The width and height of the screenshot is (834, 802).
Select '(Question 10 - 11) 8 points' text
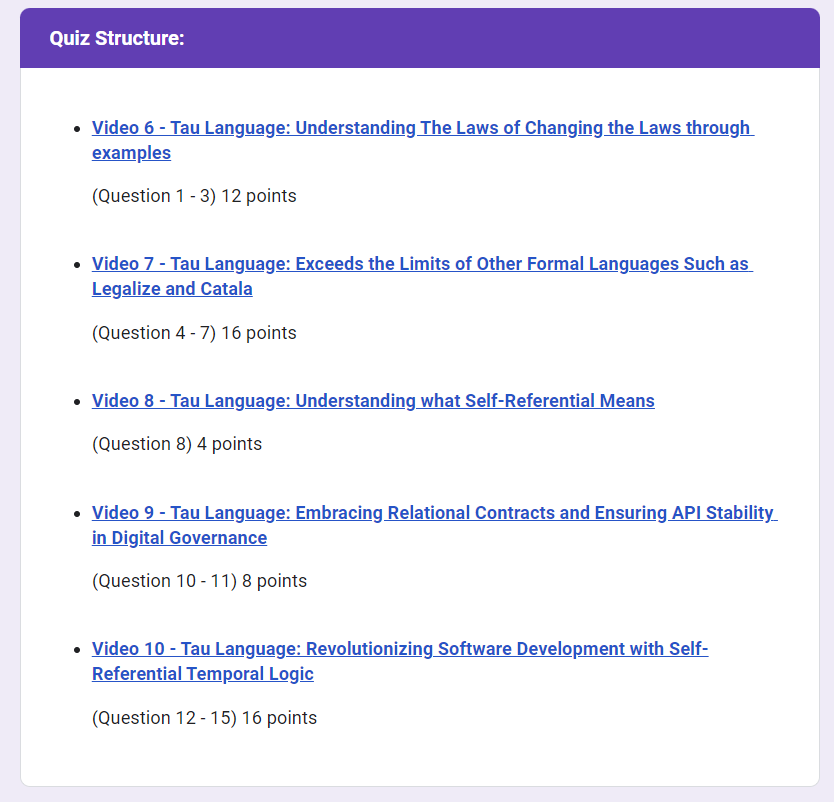click(x=199, y=581)
